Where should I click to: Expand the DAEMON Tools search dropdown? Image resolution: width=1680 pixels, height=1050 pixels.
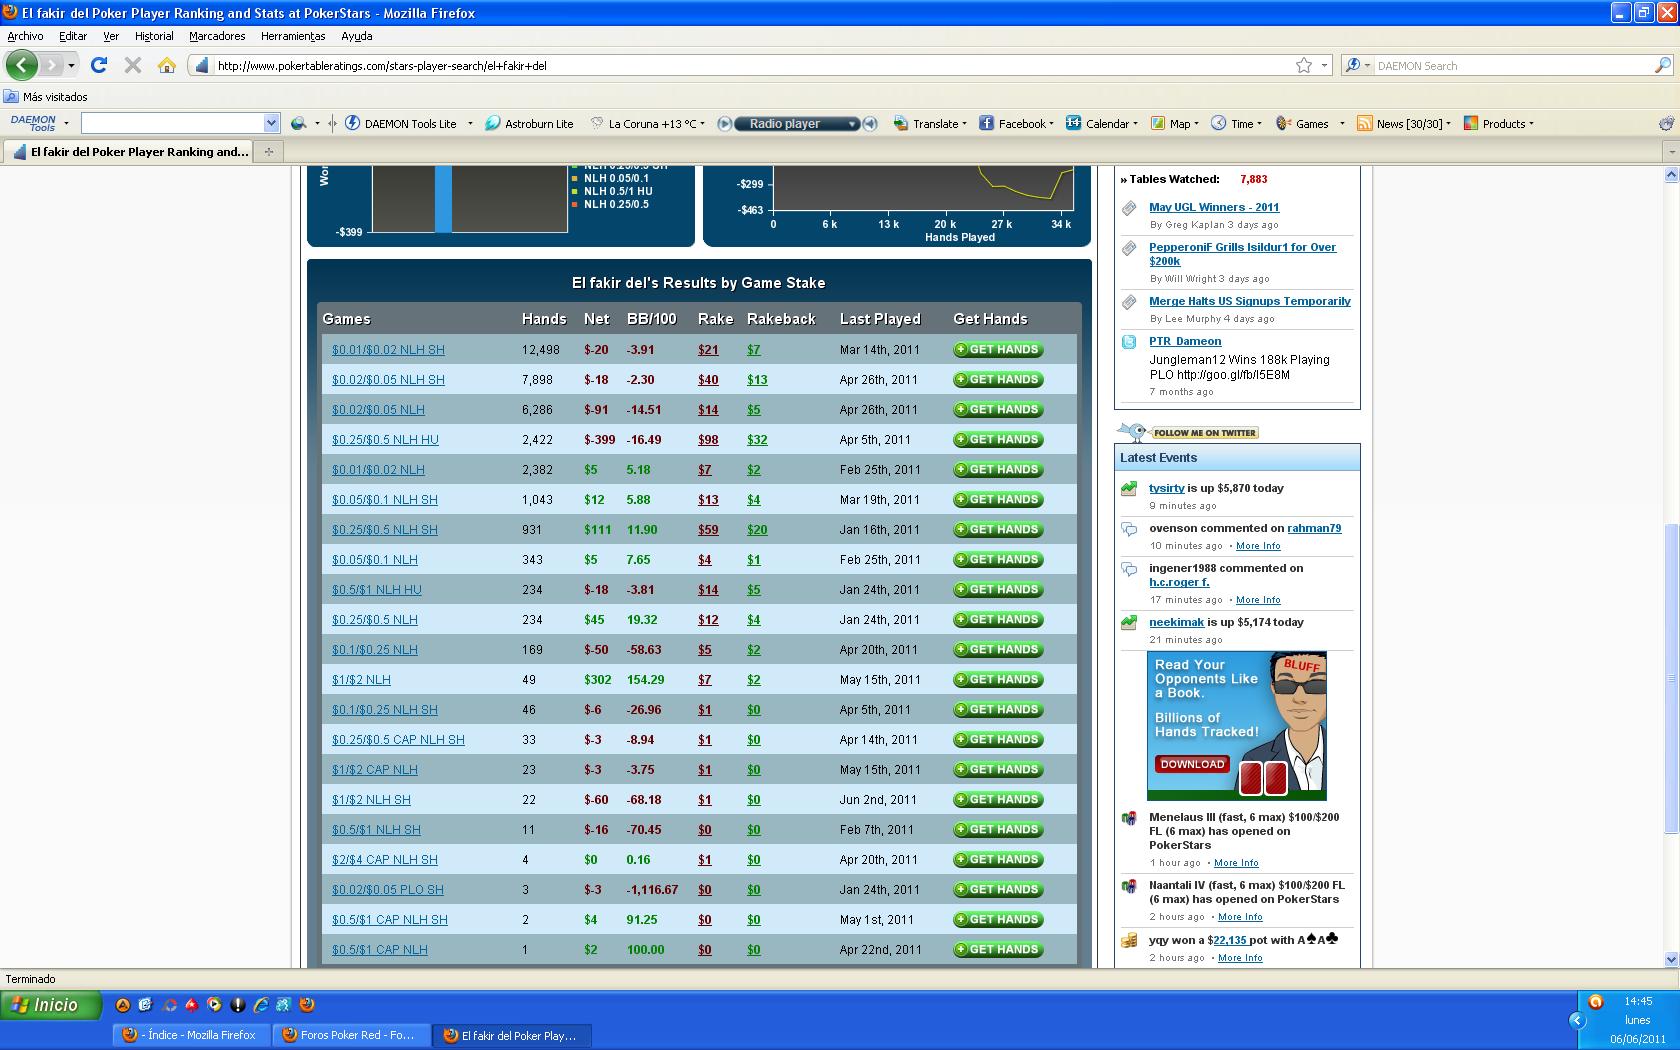click(271, 123)
